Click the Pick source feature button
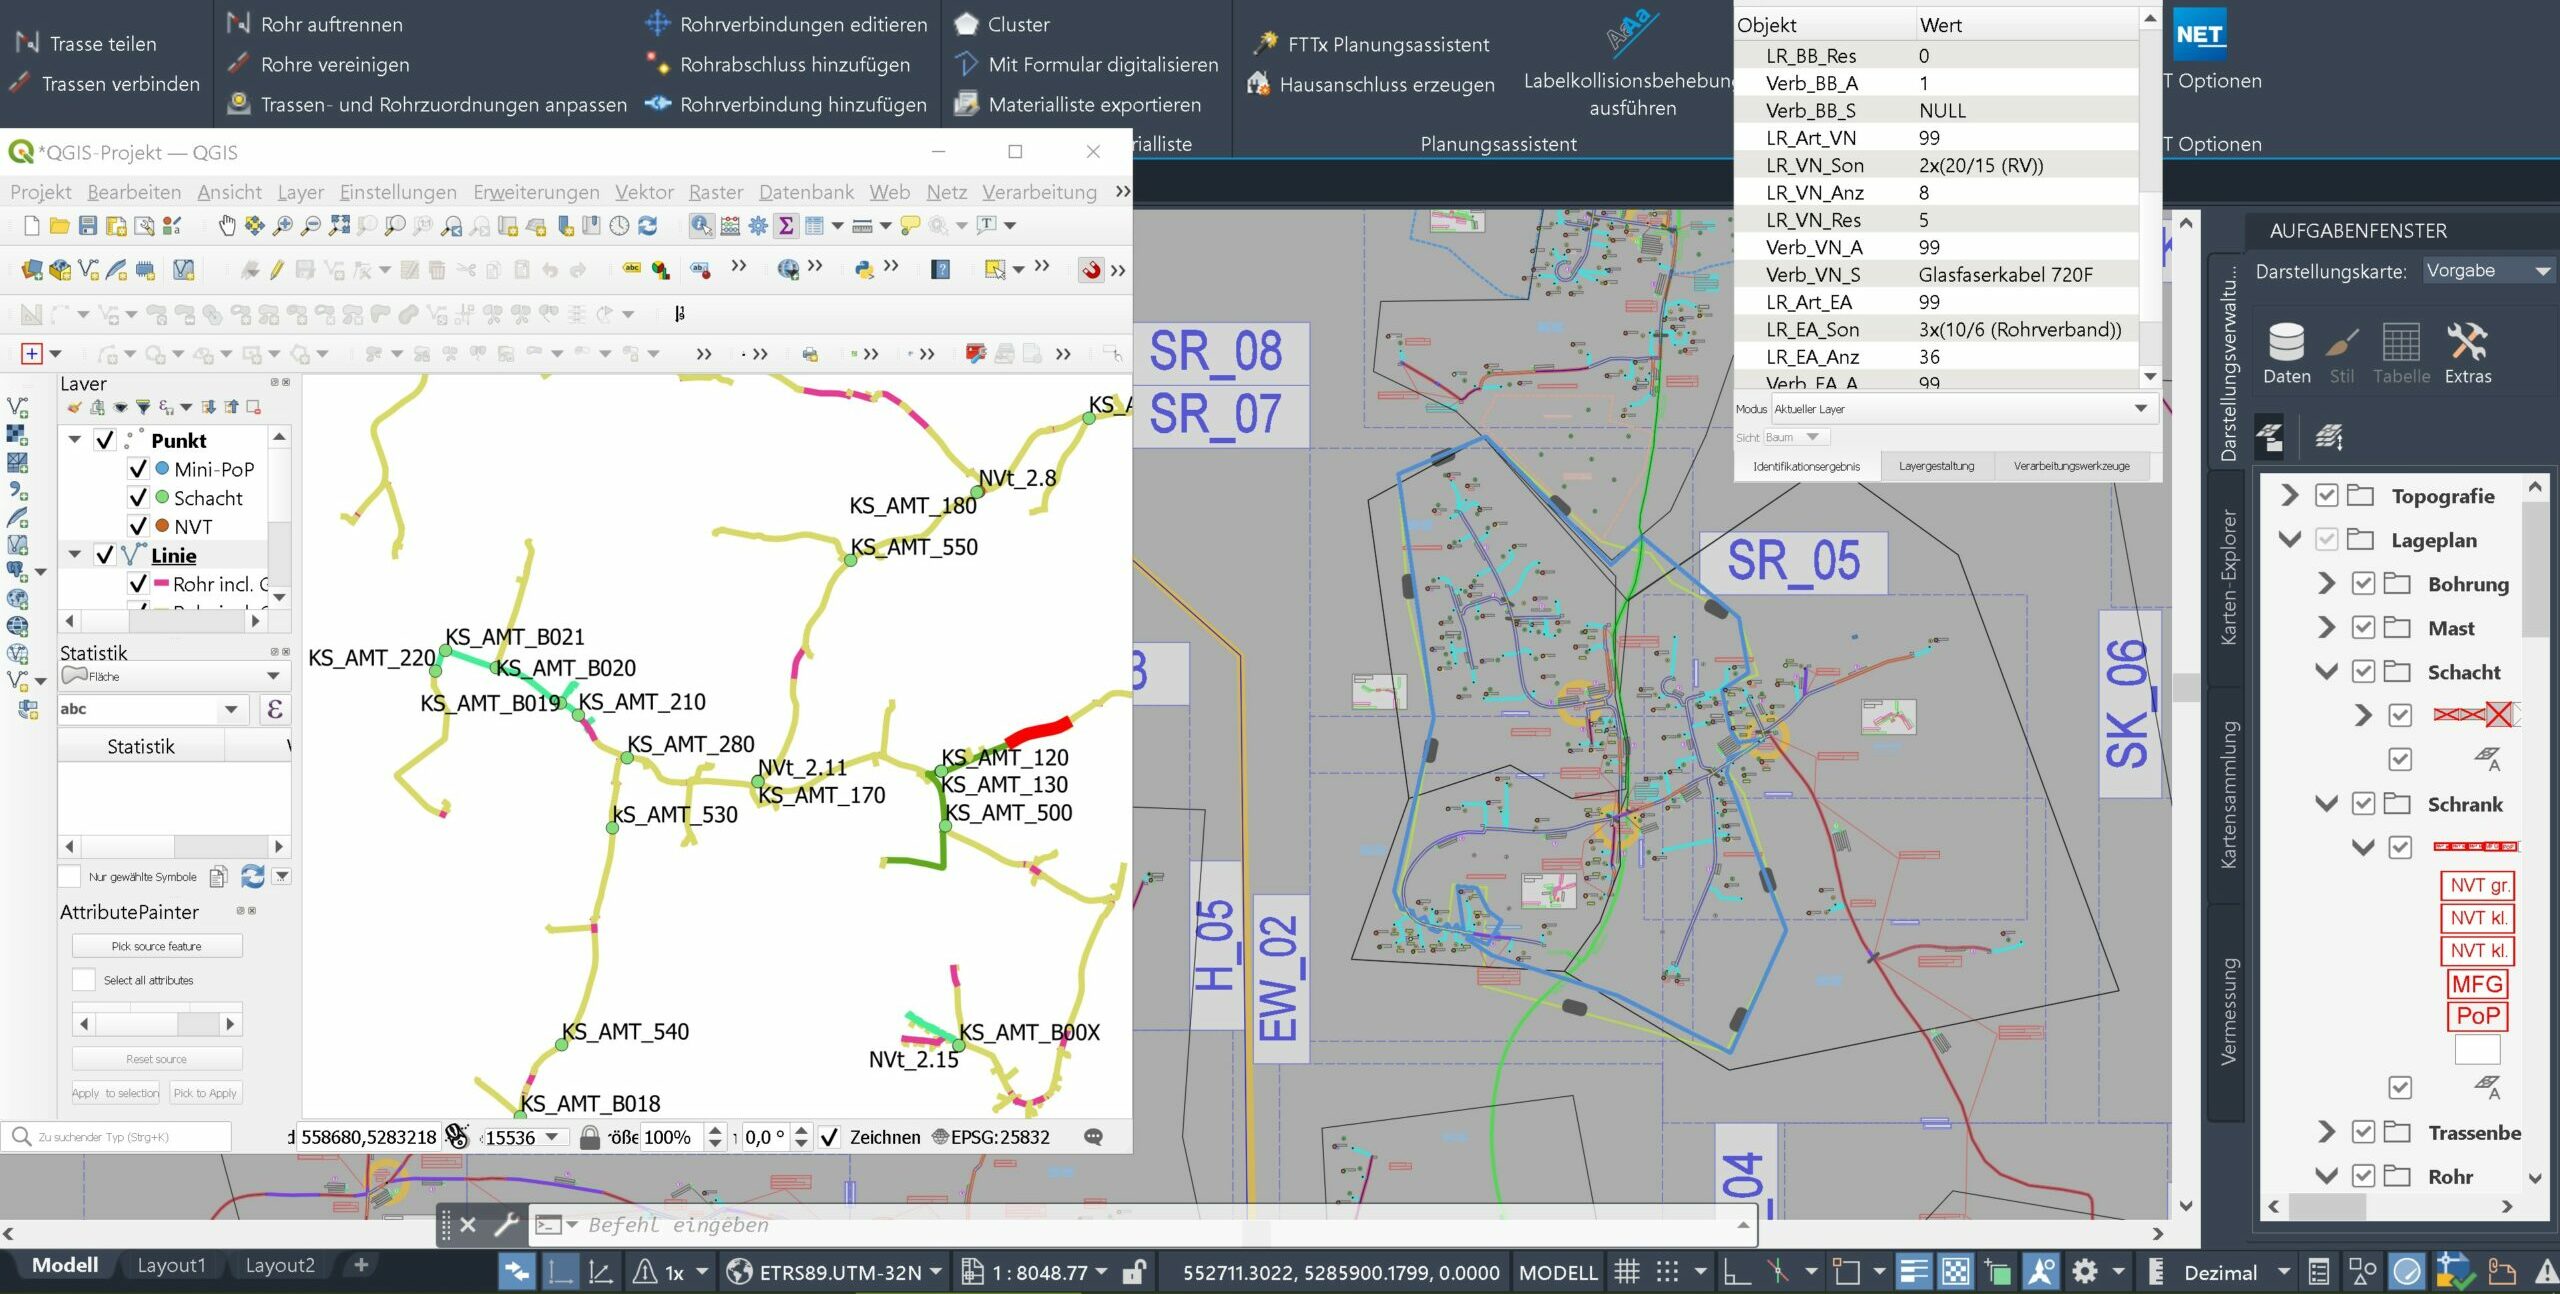Screen dimensions: 2560x1294 (x=157, y=946)
